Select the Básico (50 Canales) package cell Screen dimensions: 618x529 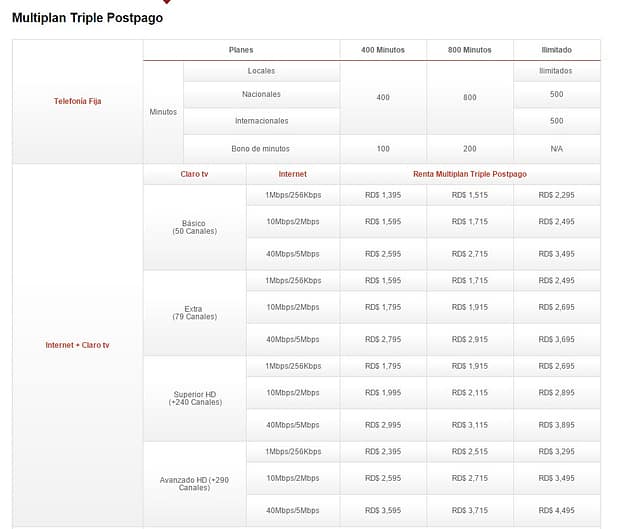click(x=194, y=227)
